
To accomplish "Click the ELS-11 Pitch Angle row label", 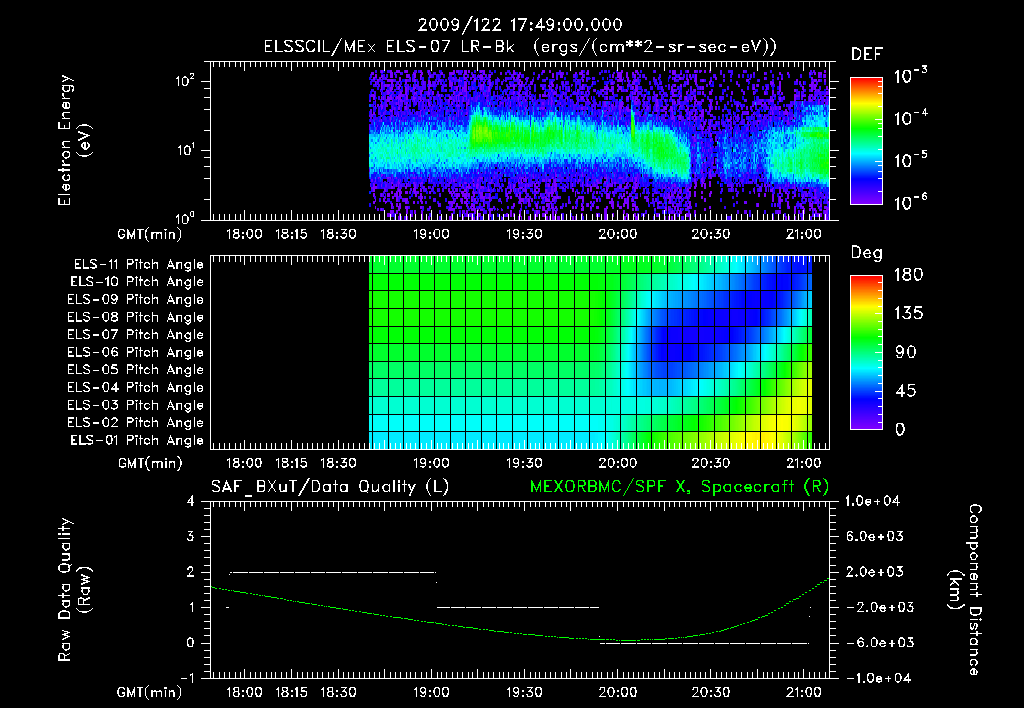I will pos(138,265).
